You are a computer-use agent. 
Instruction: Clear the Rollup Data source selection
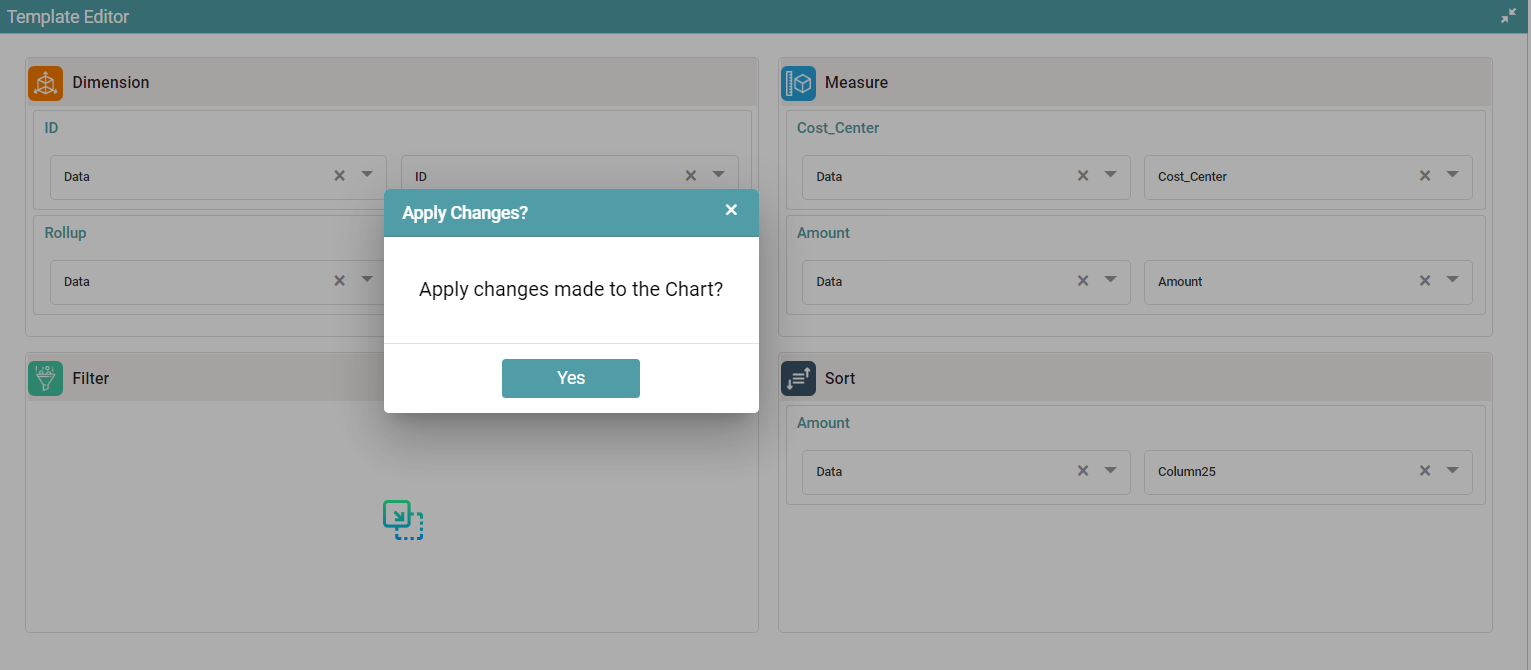pos(339,281)
